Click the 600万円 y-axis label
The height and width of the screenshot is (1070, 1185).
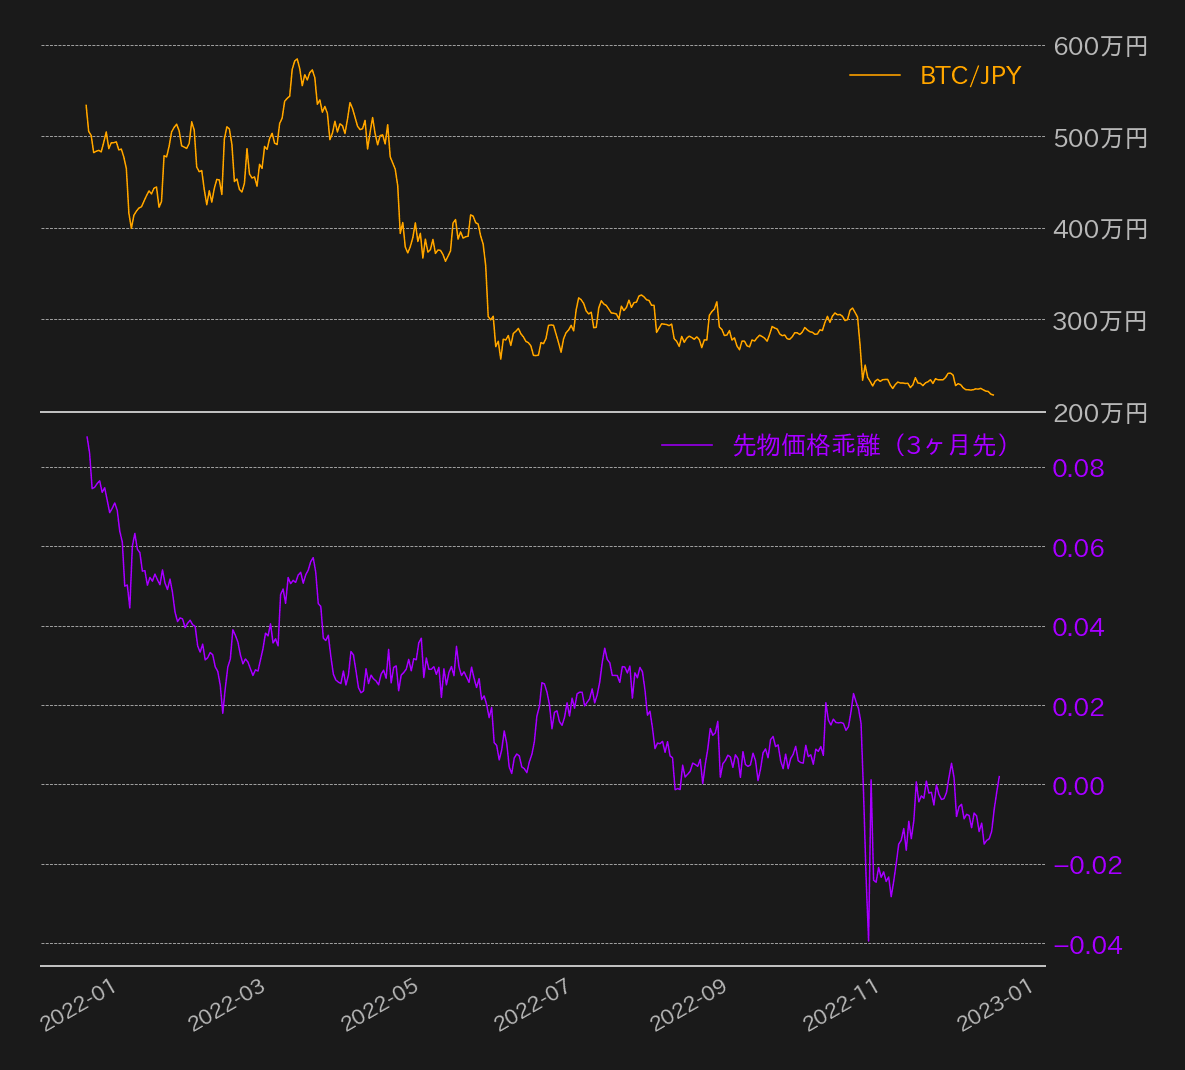point(1100,46)
